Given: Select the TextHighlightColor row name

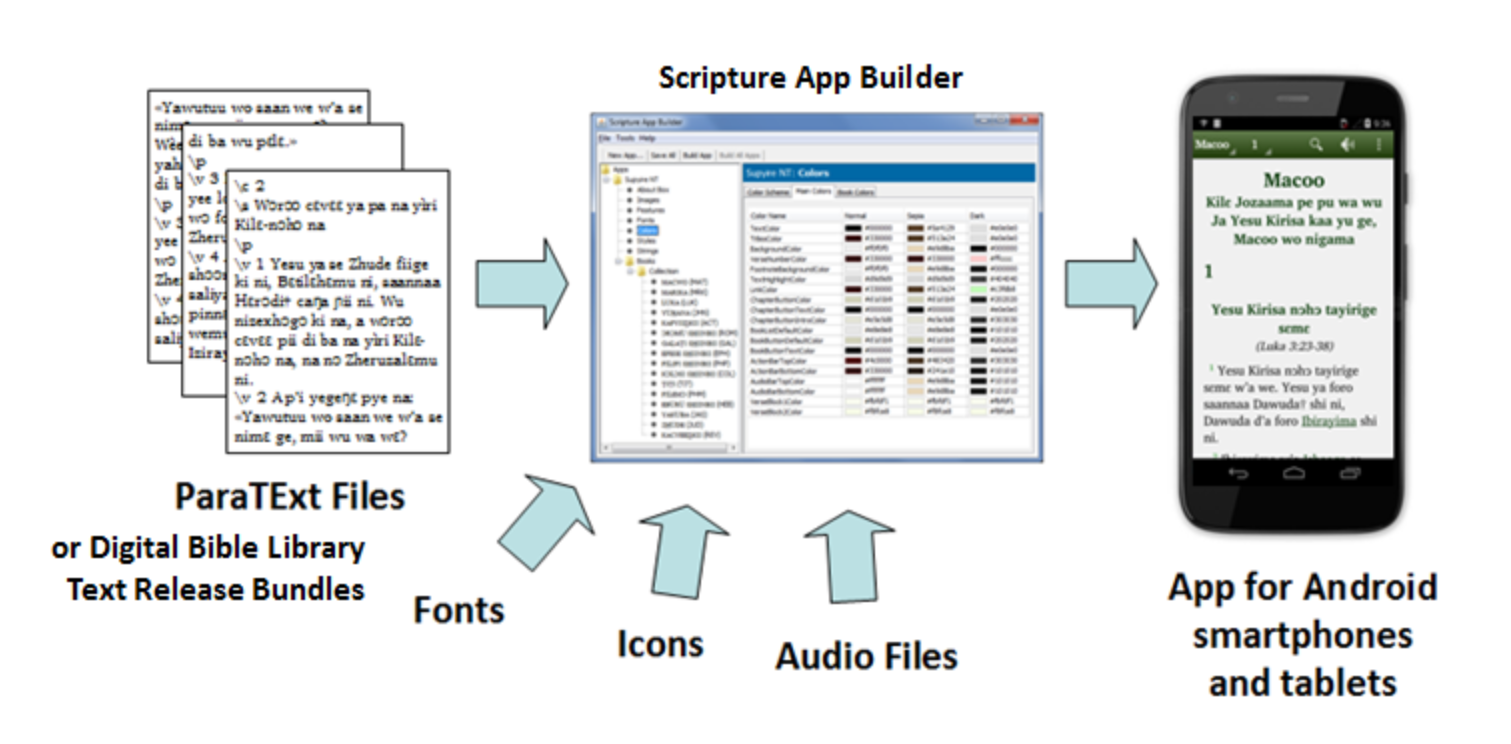Looking at the screenshot, I should tap(778, 279).
